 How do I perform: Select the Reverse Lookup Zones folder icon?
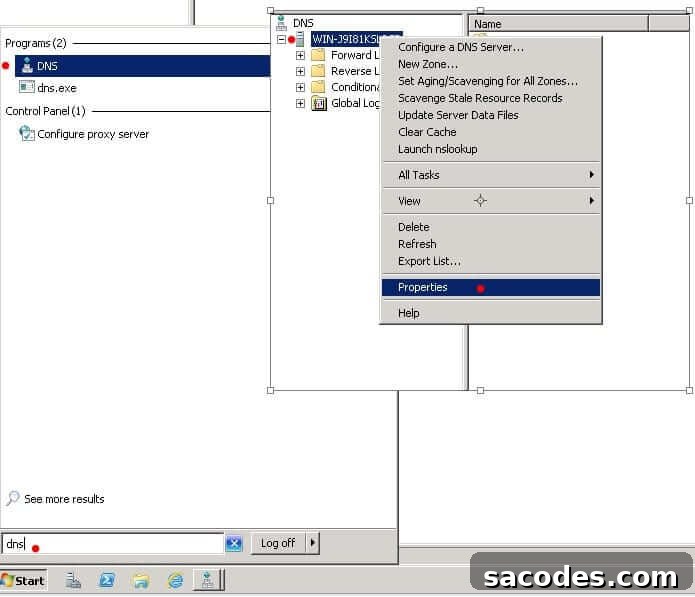tap(318, 71)
